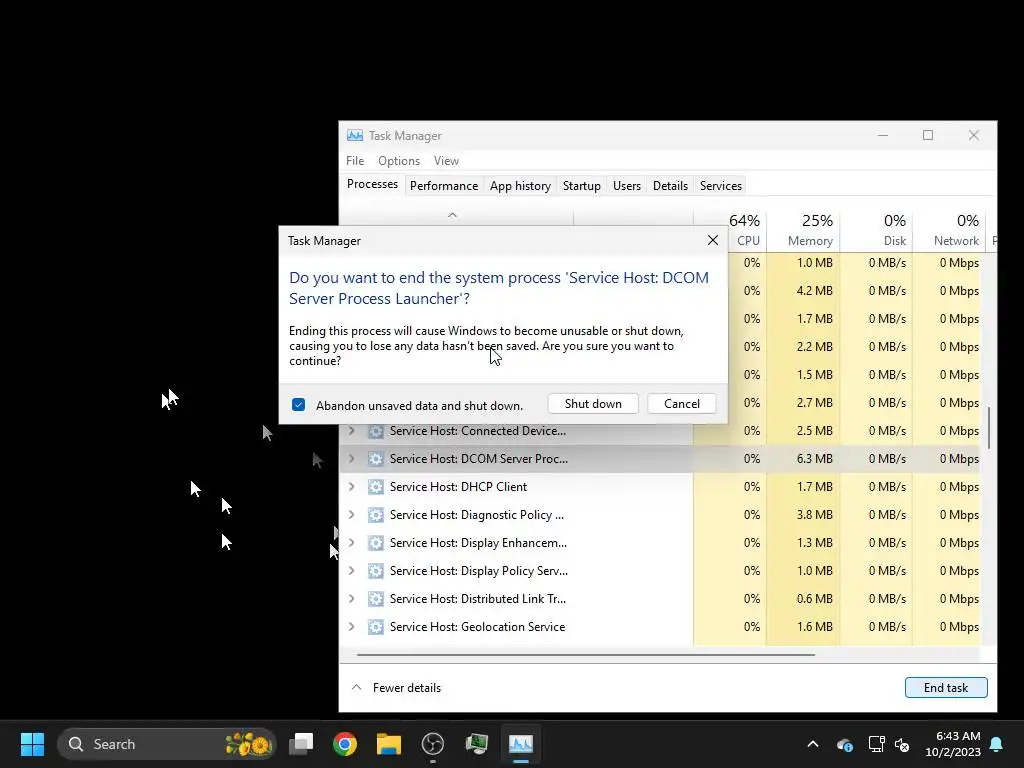
Task: Switch to the Performance tab
Action: tap(444, 186)
